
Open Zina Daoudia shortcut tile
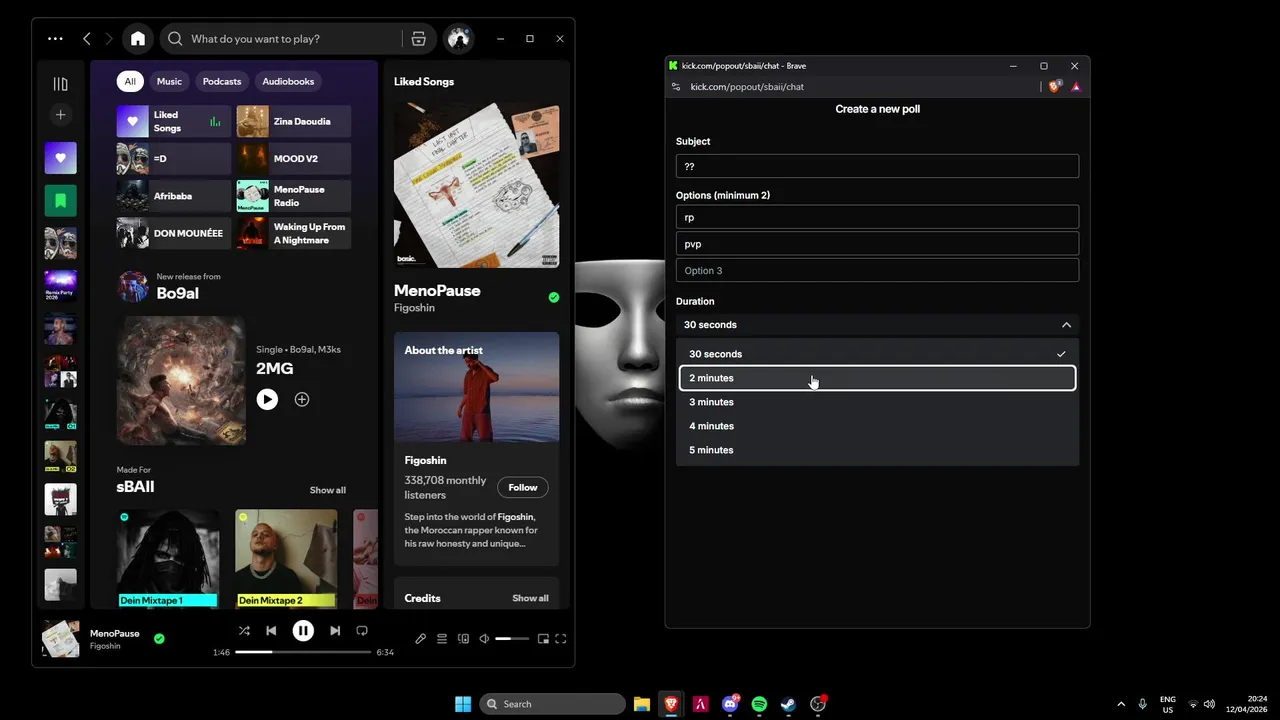[x=294, y=121]
